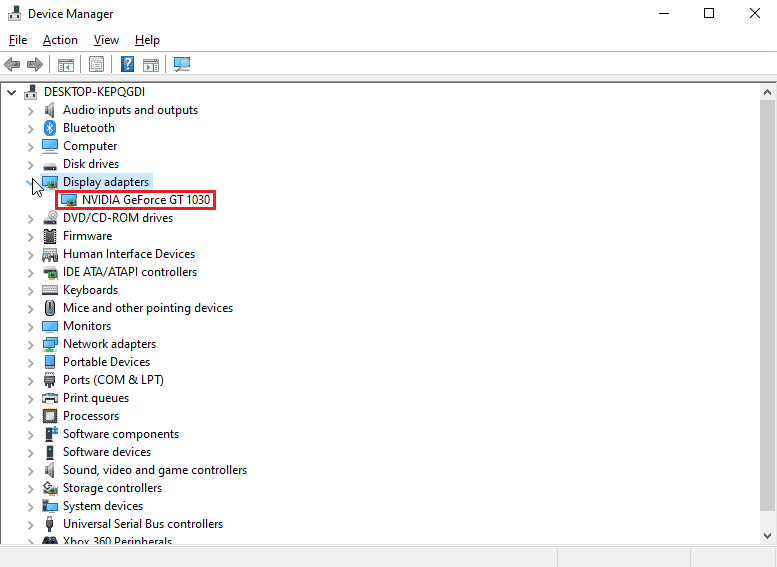Click the Mice mouse icon
Screen dimensions: 777x567
50,308
